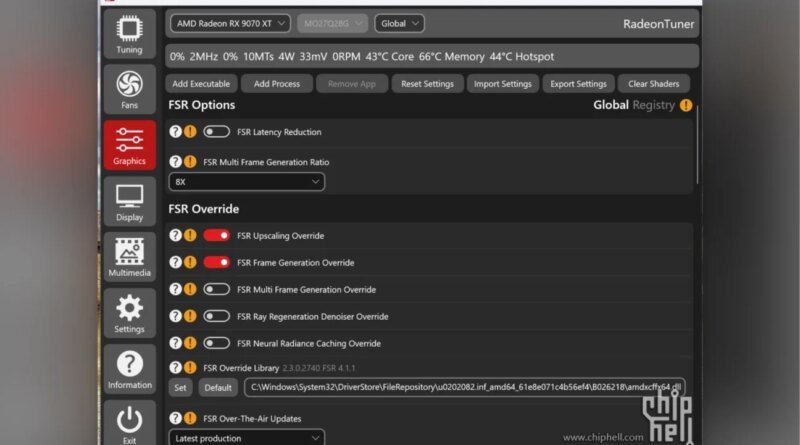Click the warning icon beside Global Registry
Viewport: 800px width, 445px height.
pyautogui.click(x=686, y=105)
